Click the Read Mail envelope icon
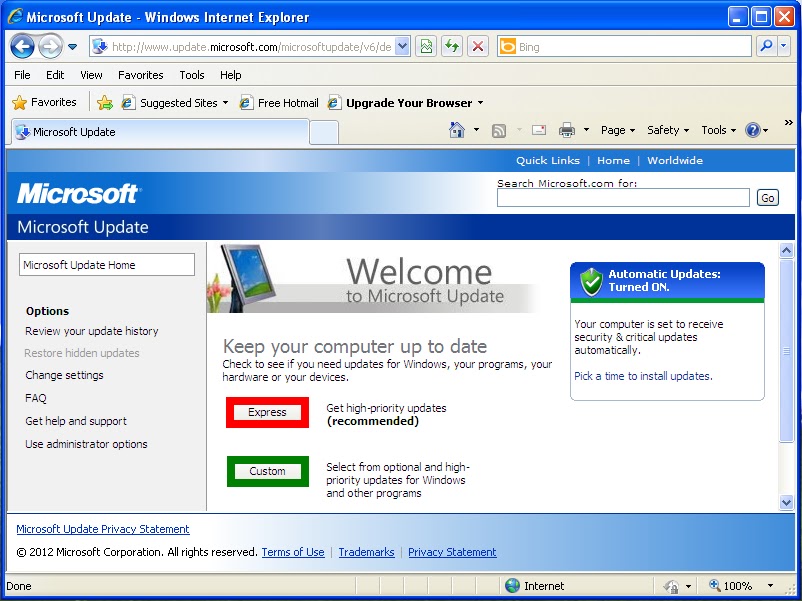Image resolution: width=802 pixels, height=601 pixels. [x=539, y=130]
